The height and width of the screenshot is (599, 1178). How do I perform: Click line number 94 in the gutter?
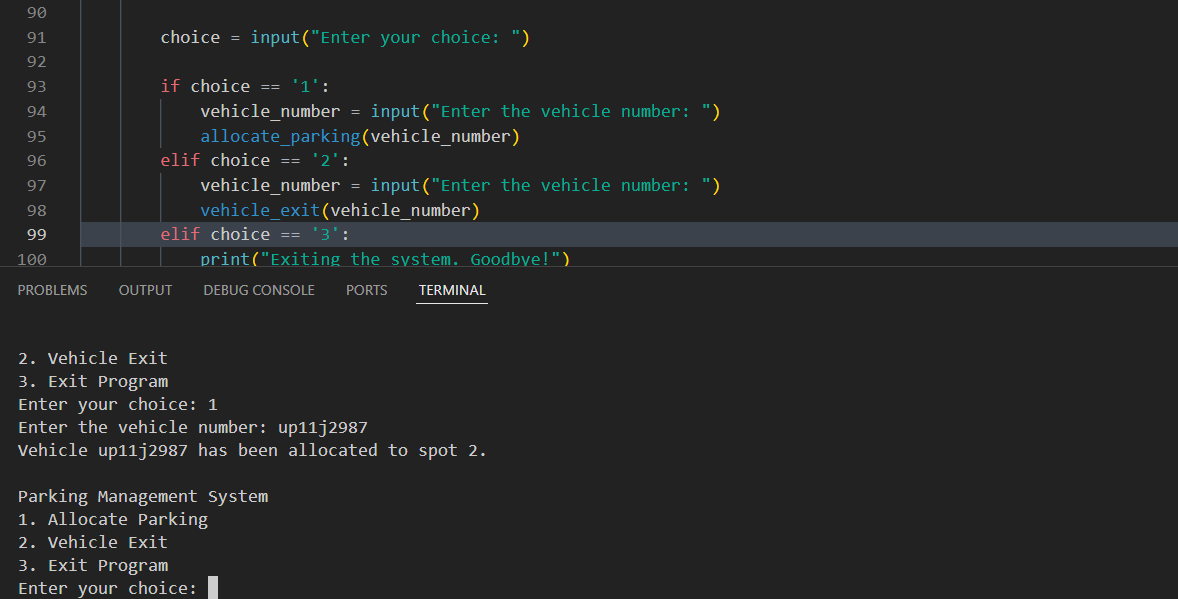35,111
